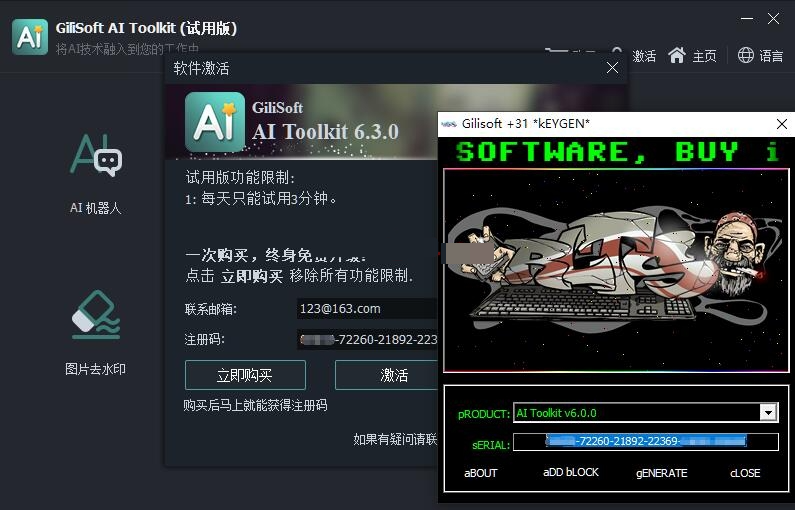Click the globe icon for 语言
The image size is (795, 510).
click(746, 55)
